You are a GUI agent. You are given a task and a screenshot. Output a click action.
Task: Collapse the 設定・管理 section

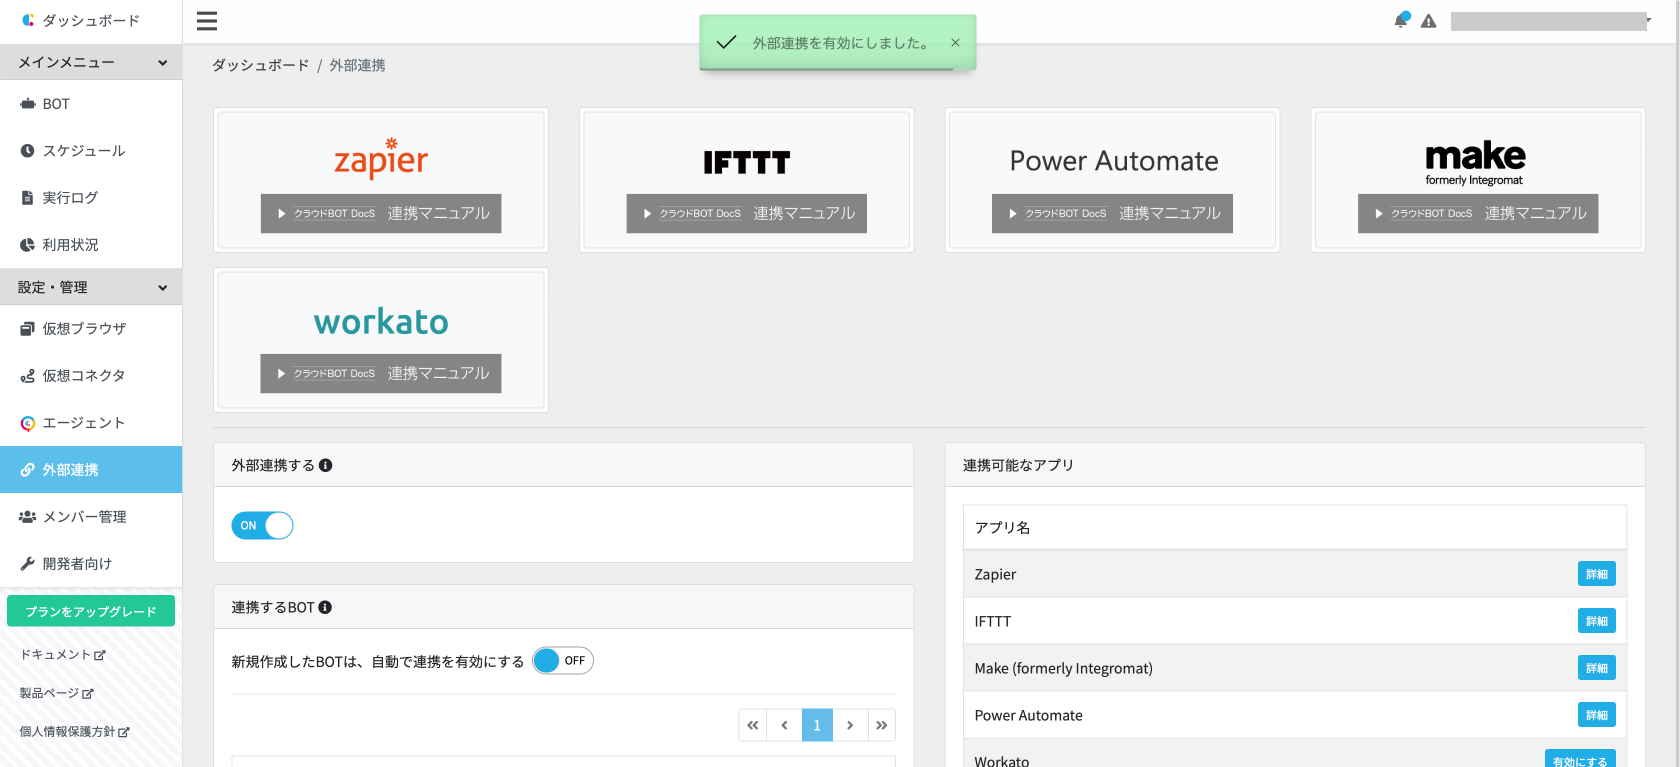coord(91,287)
